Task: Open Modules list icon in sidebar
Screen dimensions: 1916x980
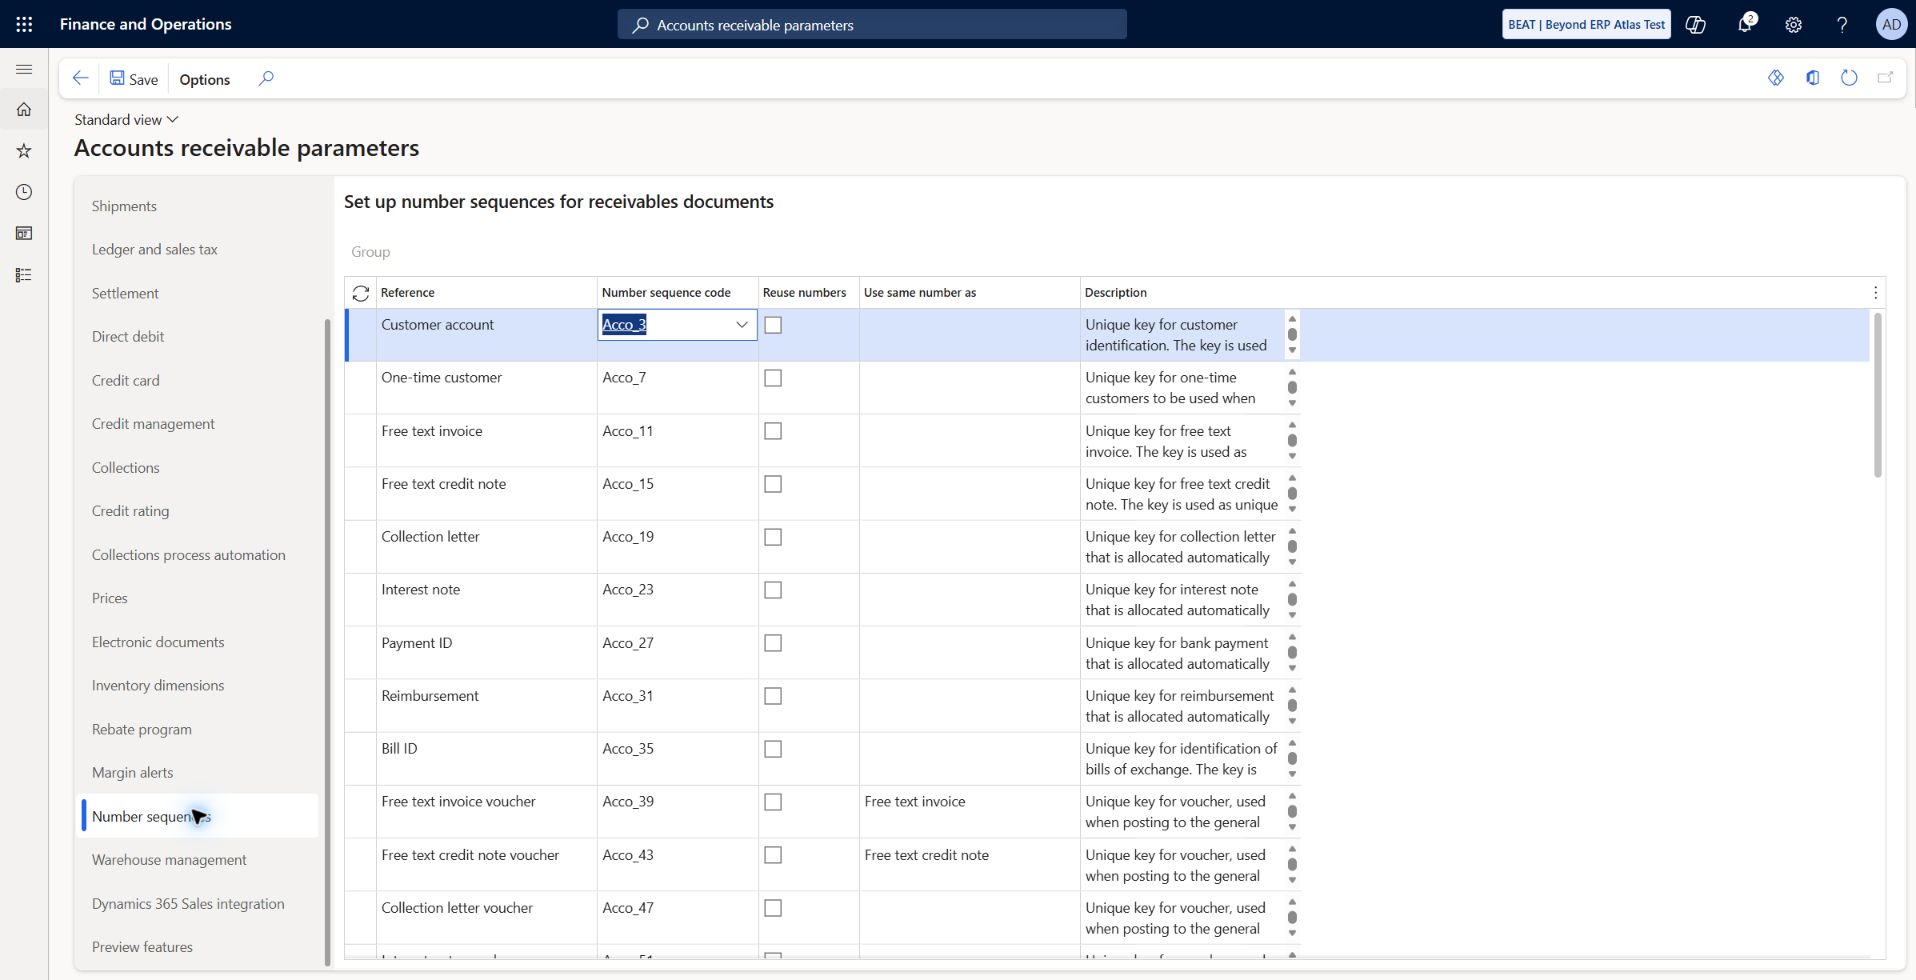Action: (24, 275)
